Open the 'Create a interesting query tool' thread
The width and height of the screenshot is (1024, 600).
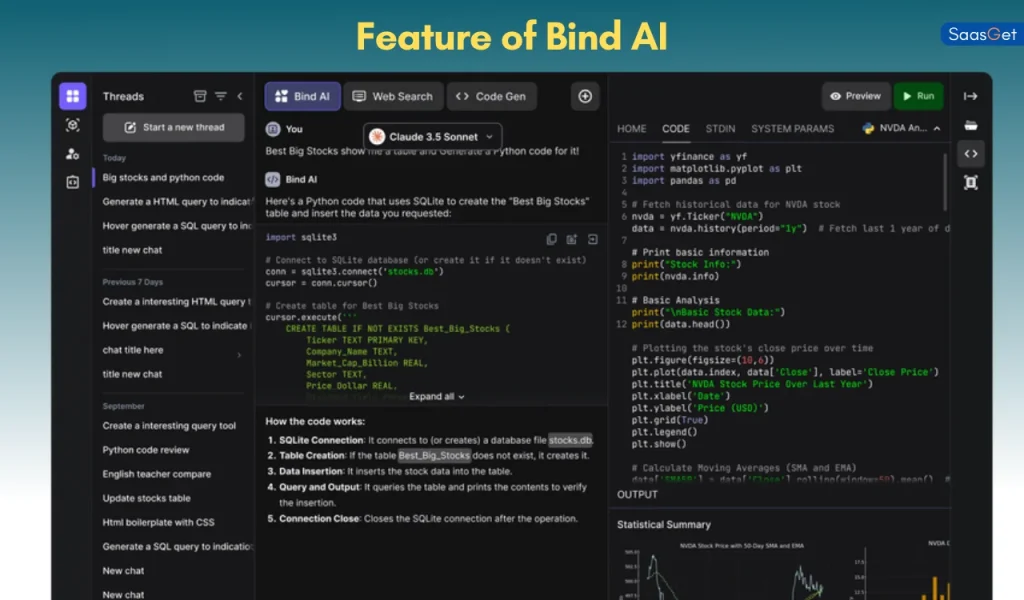[169, 426]
